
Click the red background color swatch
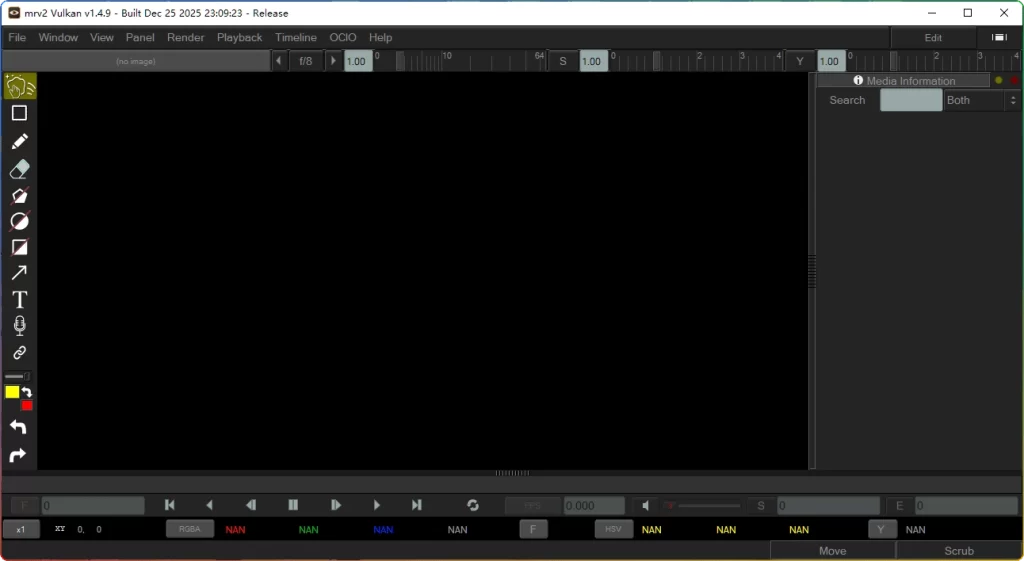coord(27,406)
